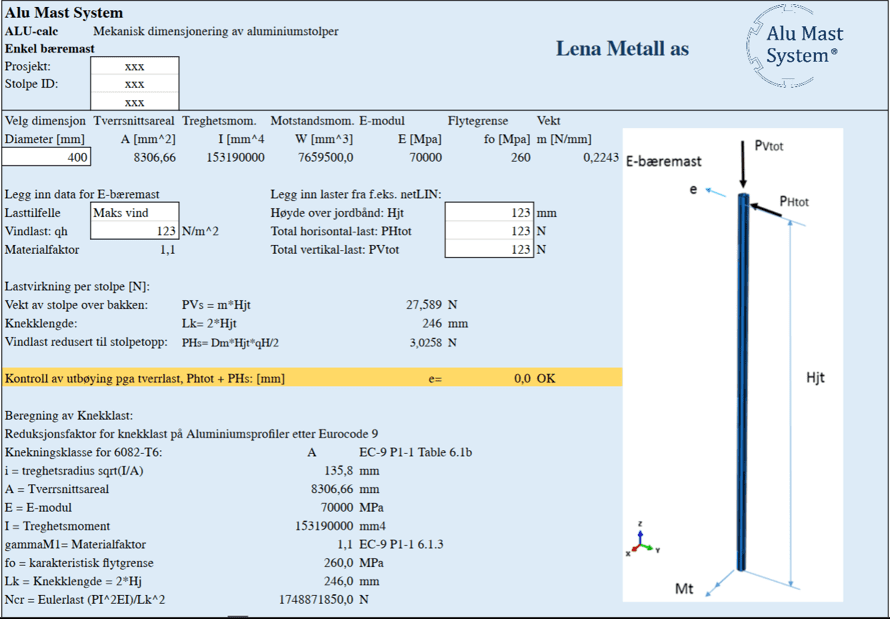Select the 0,0 deflection value after e=

click(522, 378)
